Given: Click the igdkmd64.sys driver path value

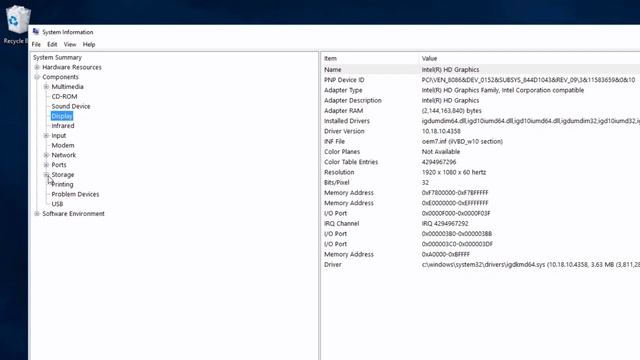Looking at the screenshot, I should coord(531,264).
